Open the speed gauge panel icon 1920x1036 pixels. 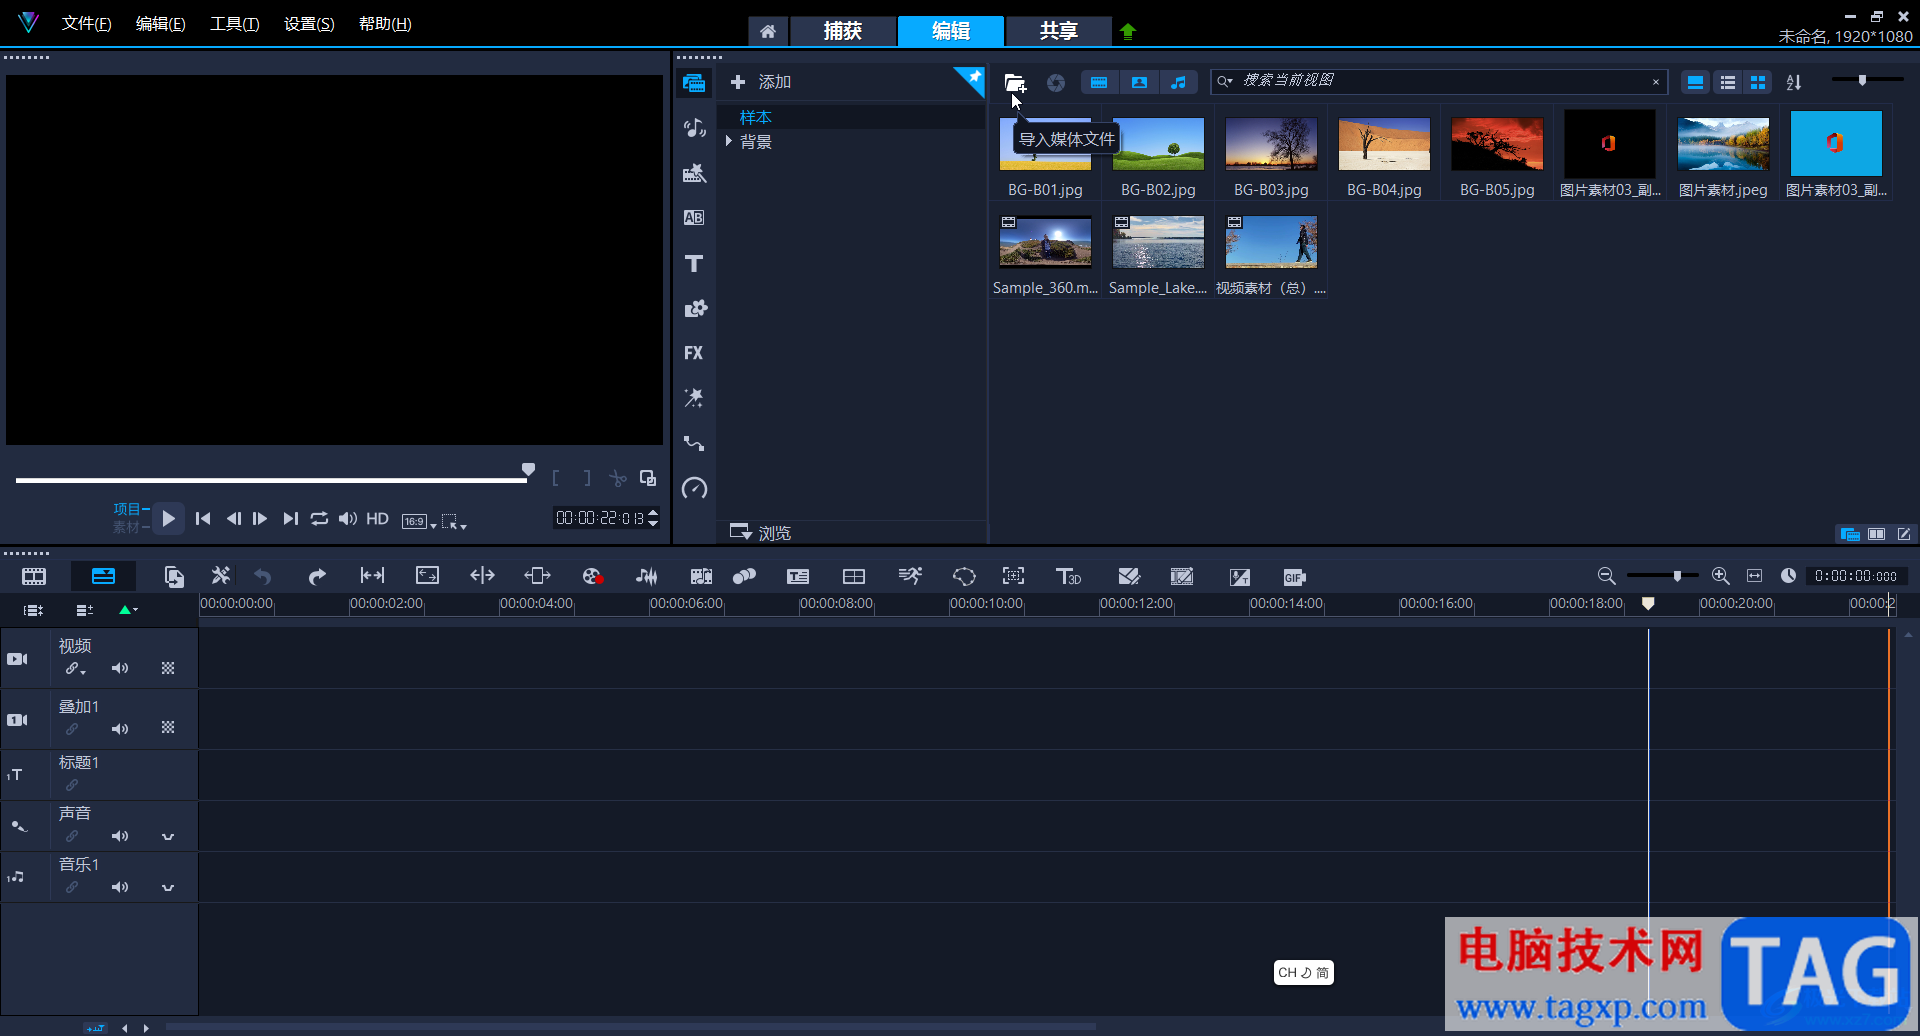(694, 488)
